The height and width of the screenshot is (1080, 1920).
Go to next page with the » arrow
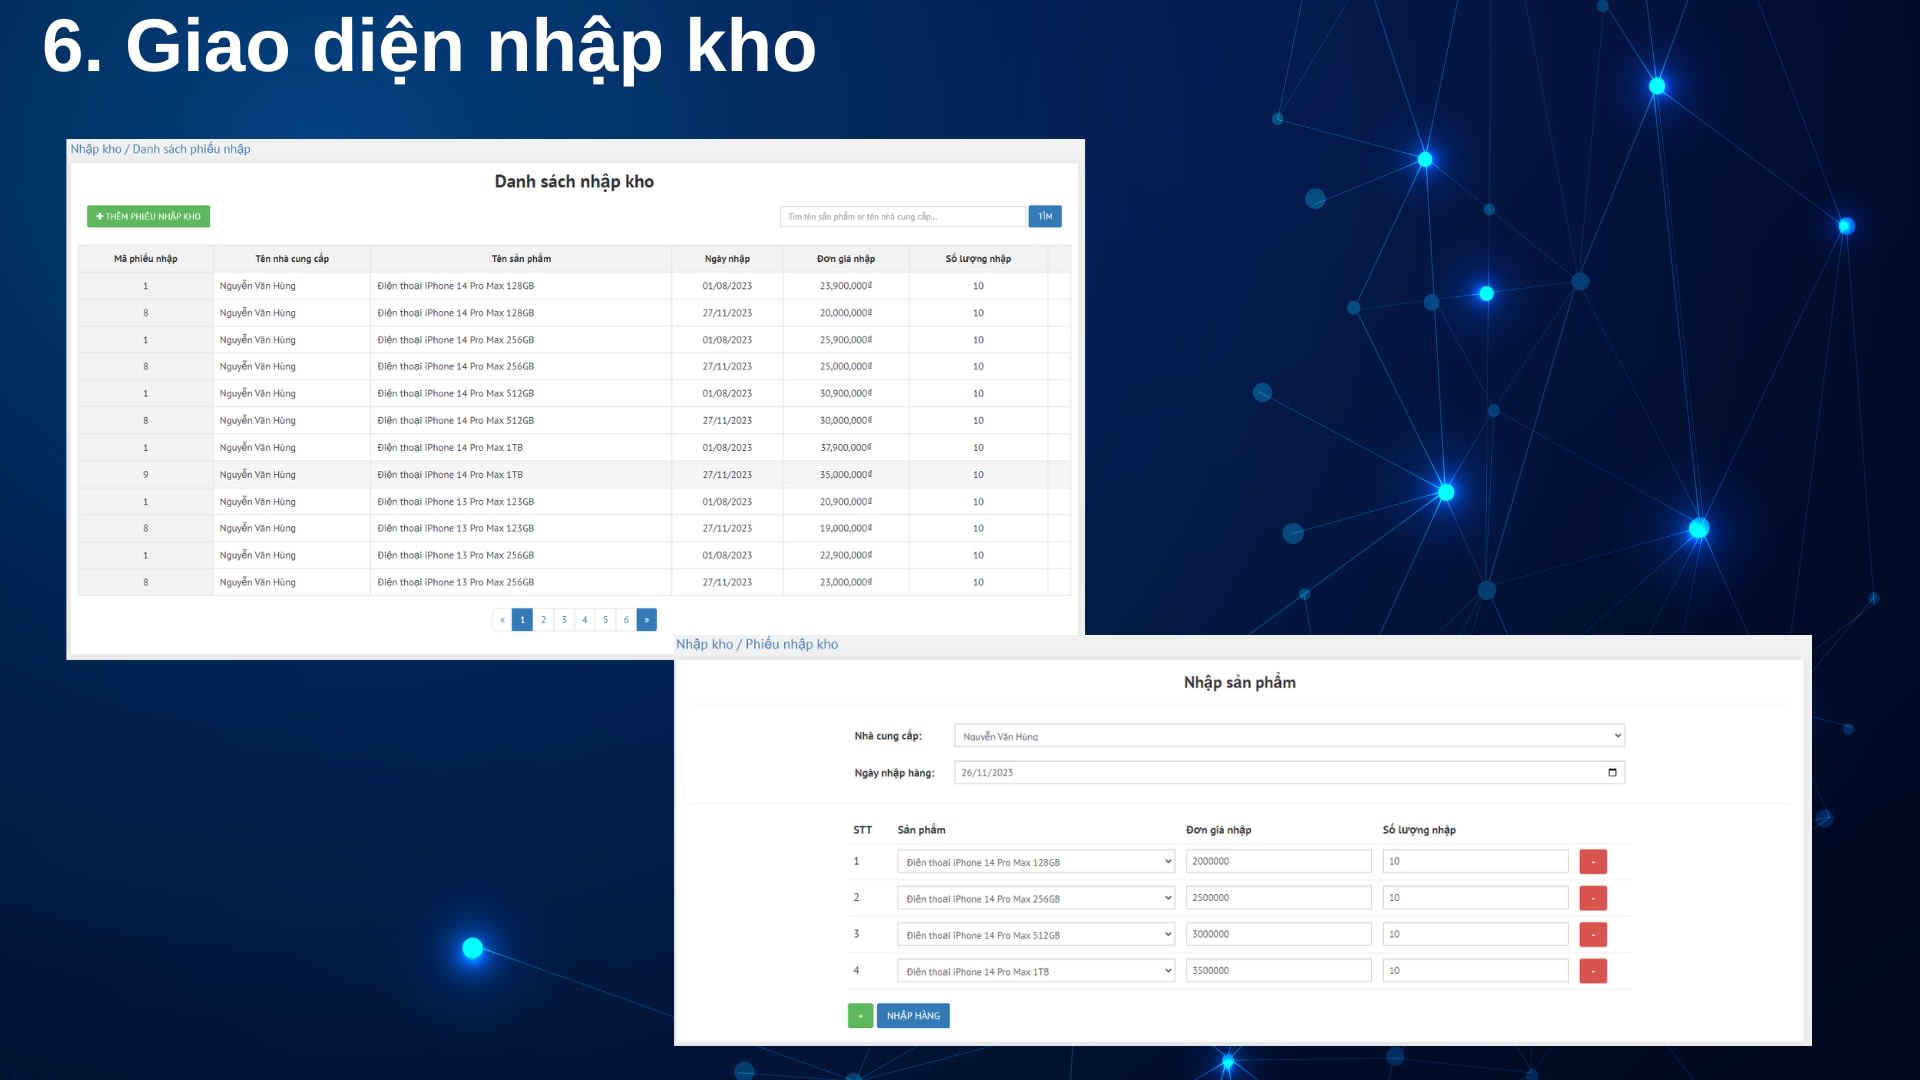click(x=647, y=620)
